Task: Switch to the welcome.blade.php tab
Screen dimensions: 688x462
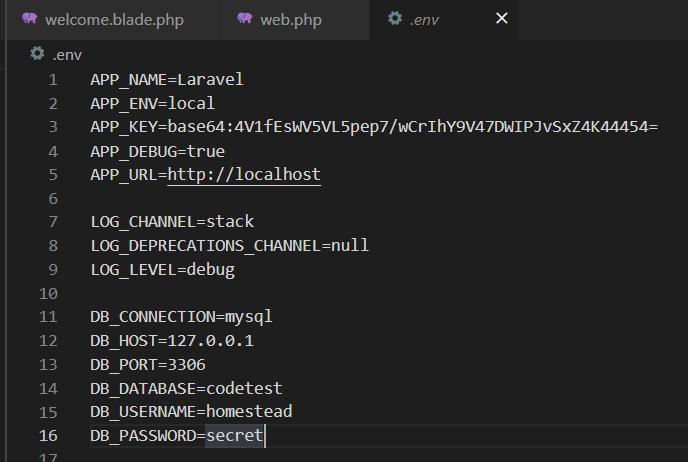Action: point(113,20)
